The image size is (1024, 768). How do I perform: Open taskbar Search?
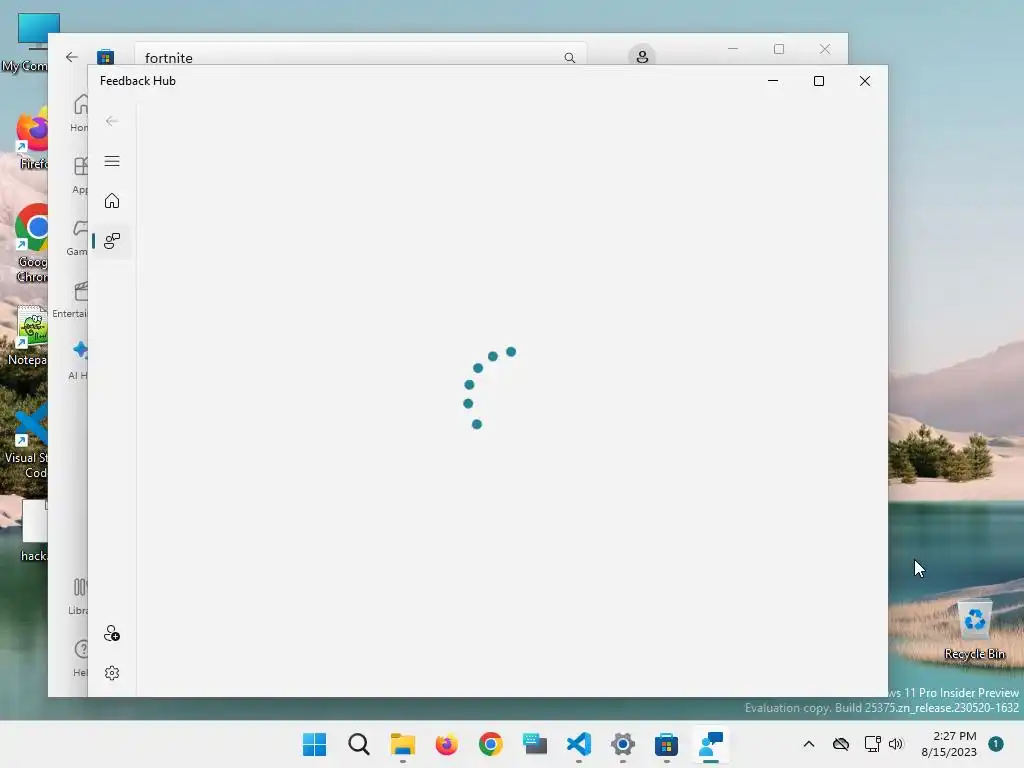359,744
